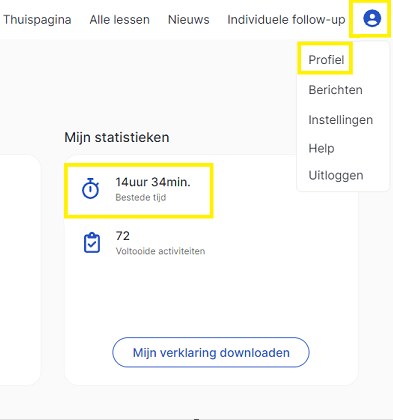This screenshot has width=393, height=420.
Task: Go to Instellingen in the dropdown
Action: (x=340, y=120)
